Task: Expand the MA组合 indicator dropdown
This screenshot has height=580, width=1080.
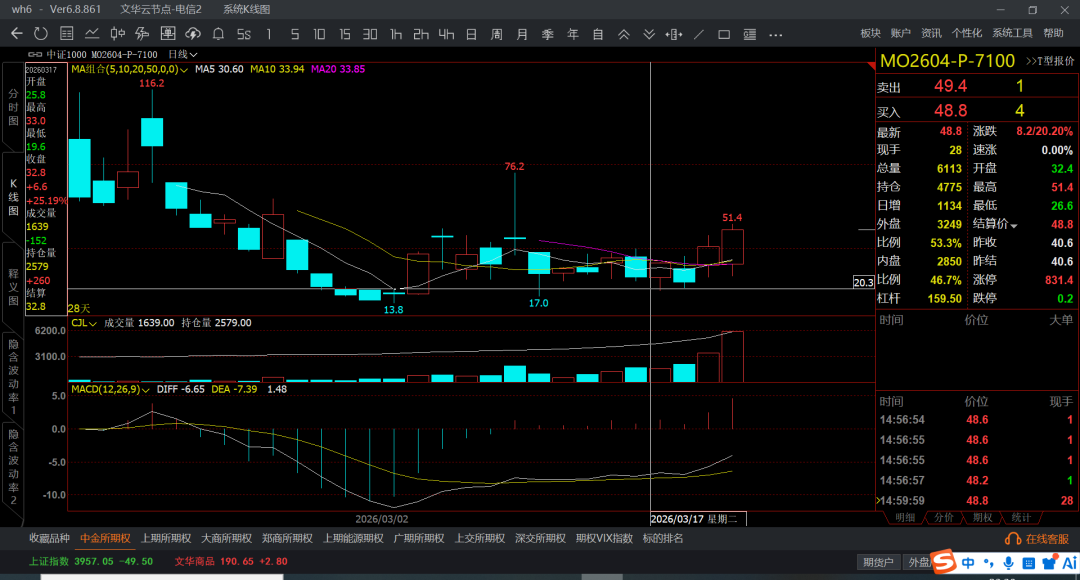Action: pyautogui.click(x=183, y=70)
